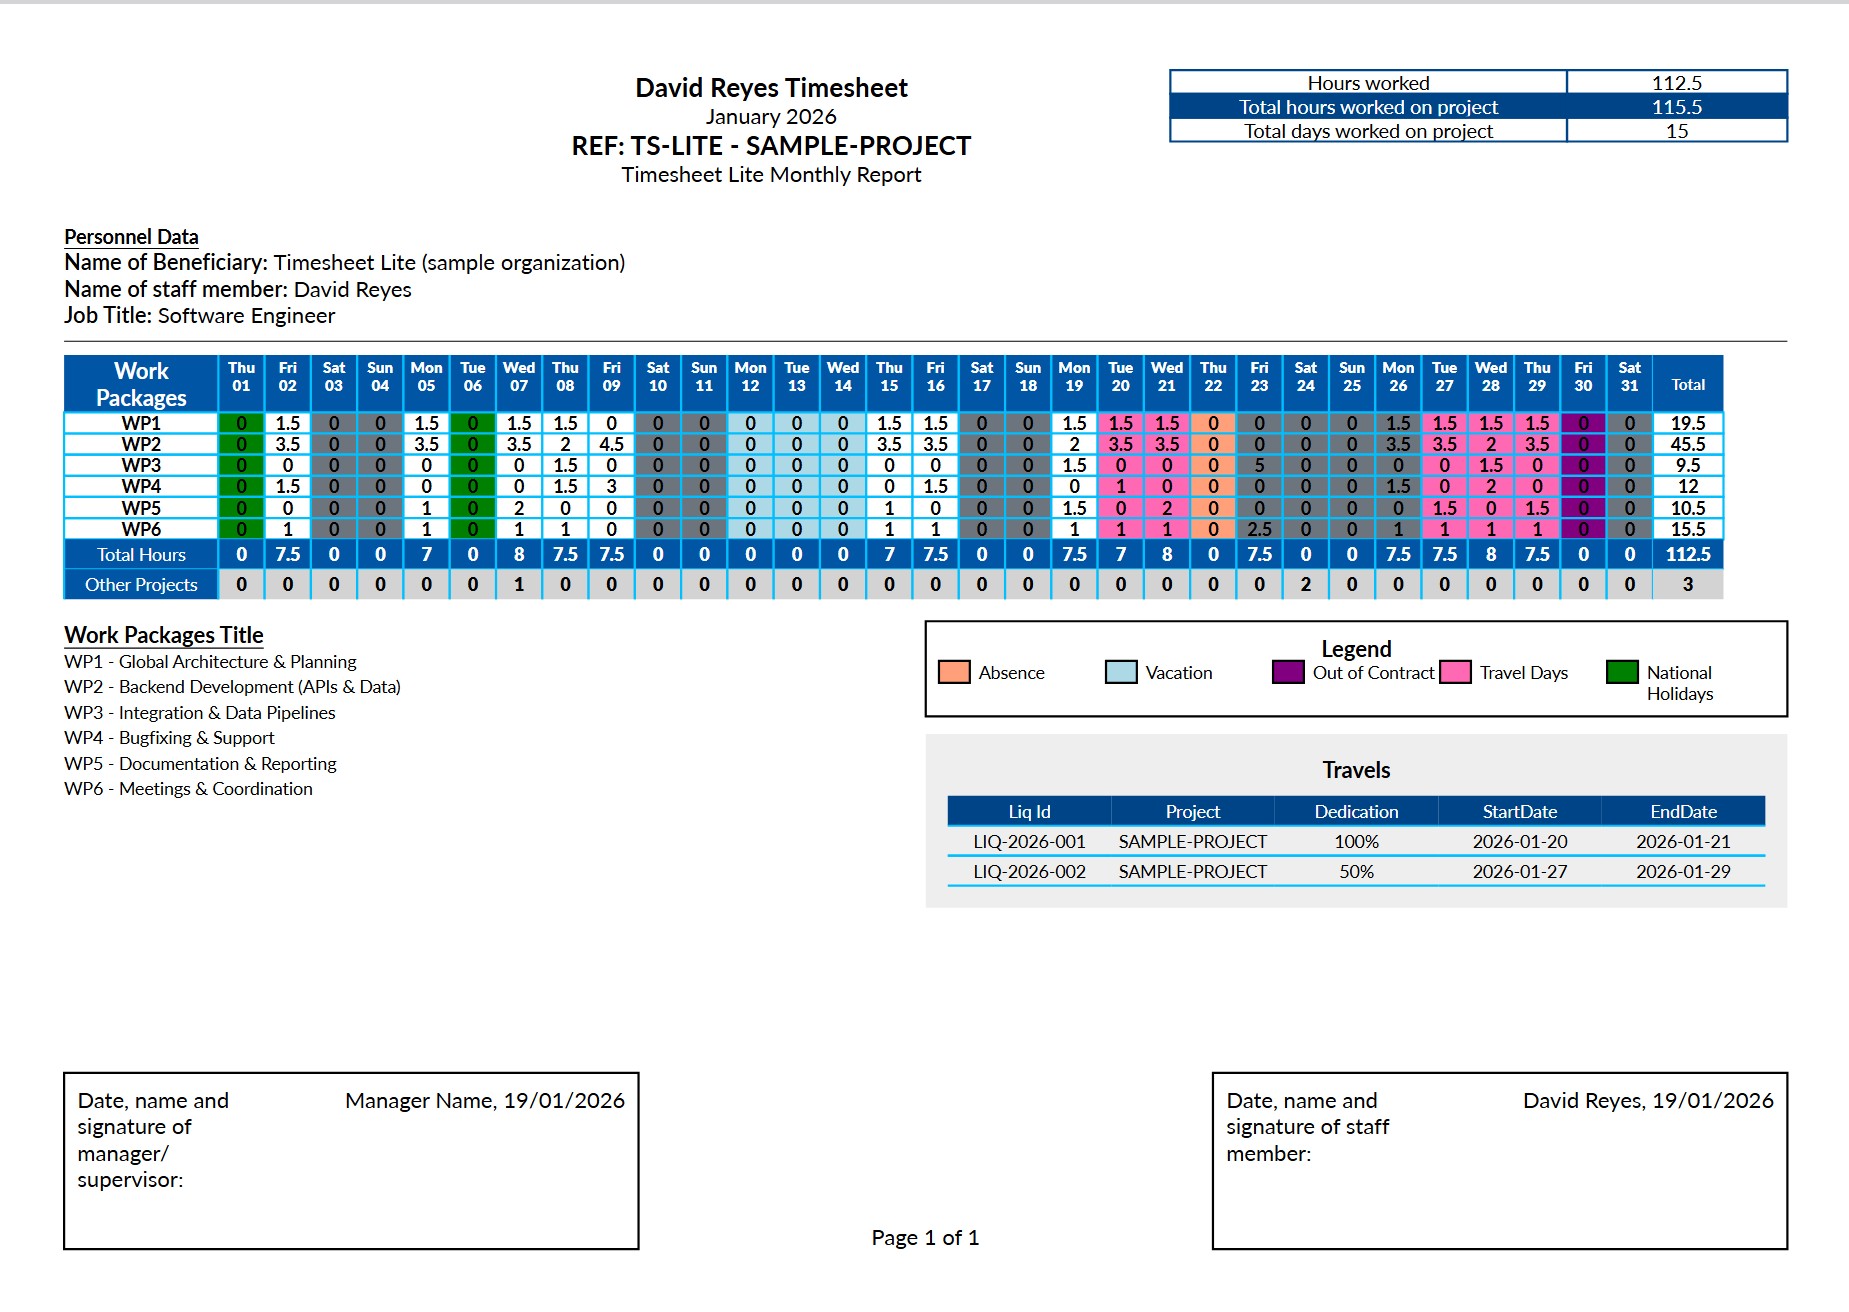Click the Total column header in timesheet
The image size is (1849, 1312).
(1687, 384)
